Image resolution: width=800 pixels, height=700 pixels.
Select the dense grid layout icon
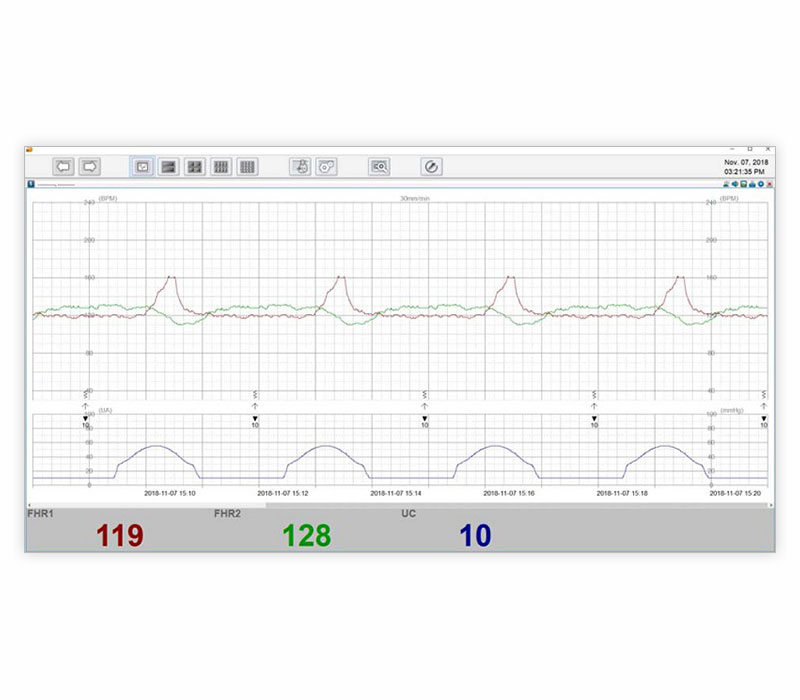click(x=248, y=167)
